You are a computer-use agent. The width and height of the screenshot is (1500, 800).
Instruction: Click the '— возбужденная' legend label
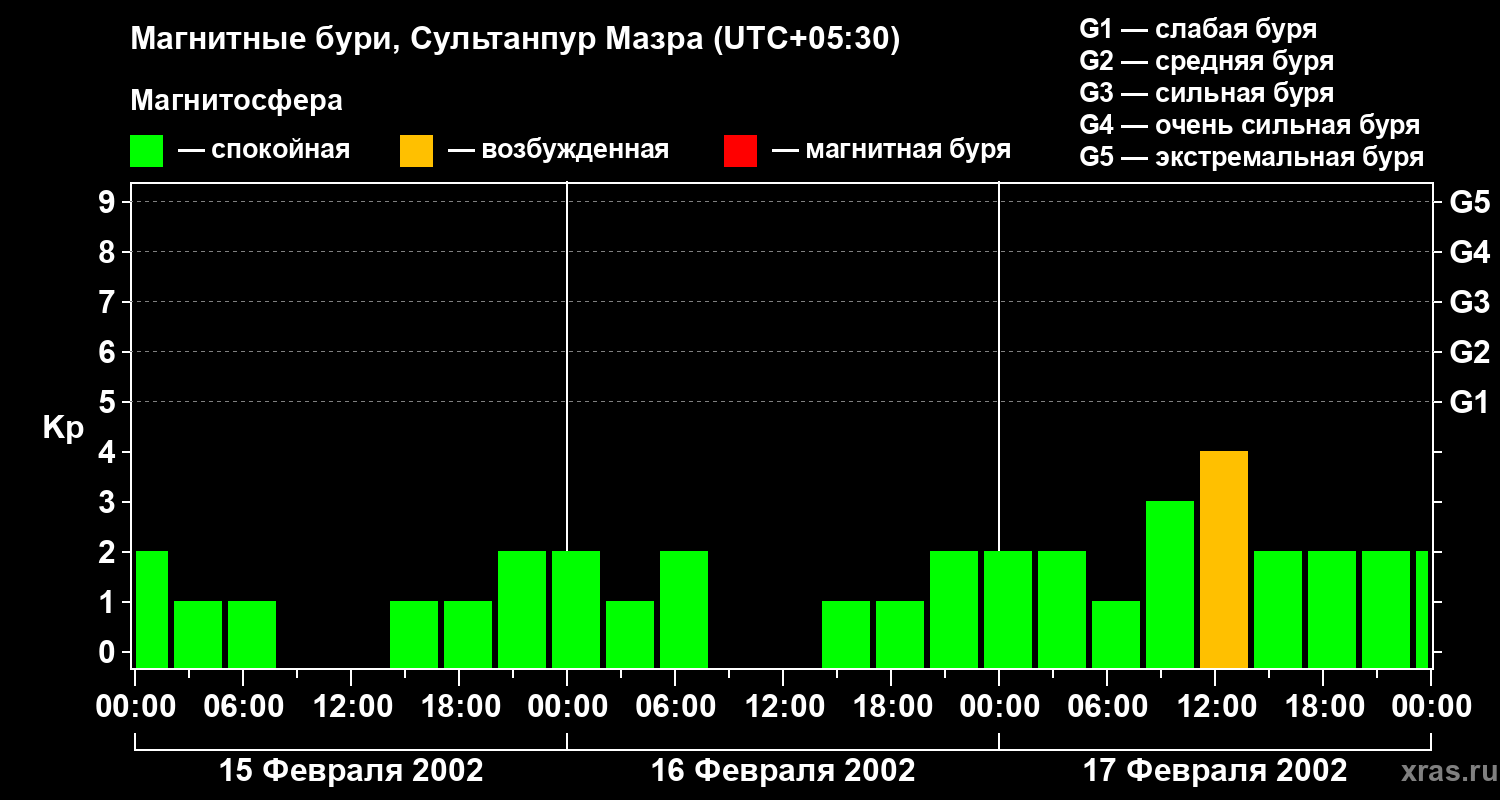[558, 151]
